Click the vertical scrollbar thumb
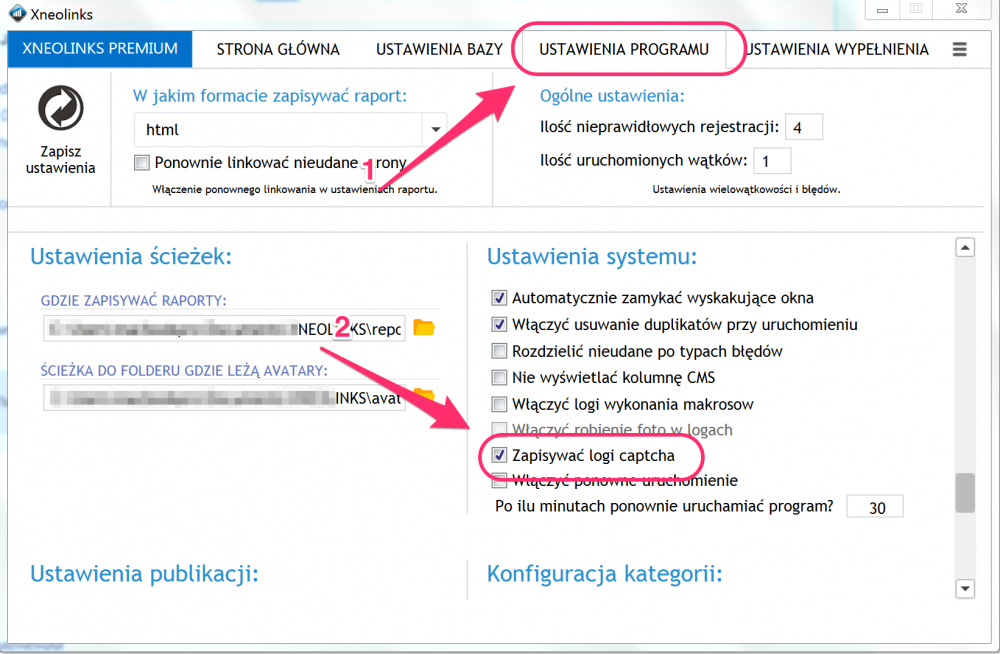1000x654 pixels. pos(965,493)
